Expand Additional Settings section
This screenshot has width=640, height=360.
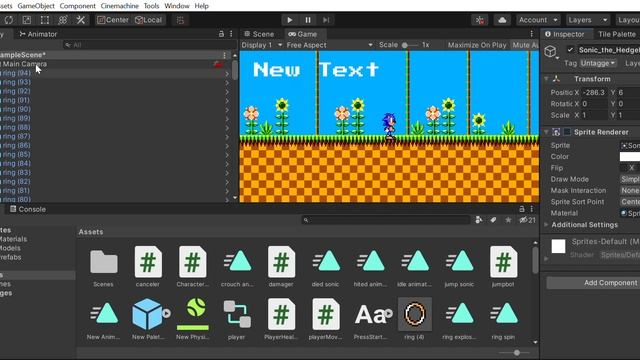click(x=547, y=224)
